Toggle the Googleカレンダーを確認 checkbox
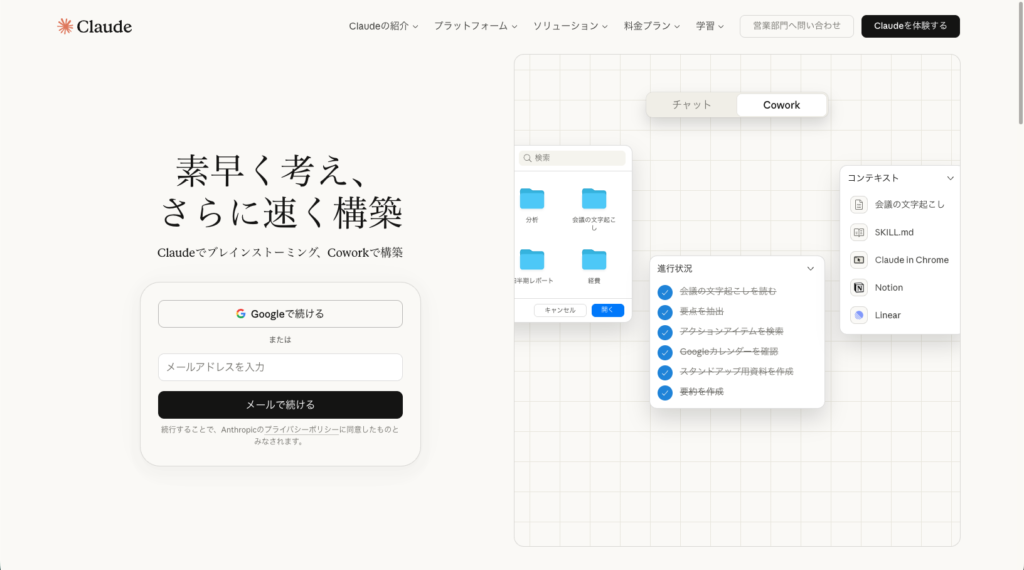 (x=665, y=352)
